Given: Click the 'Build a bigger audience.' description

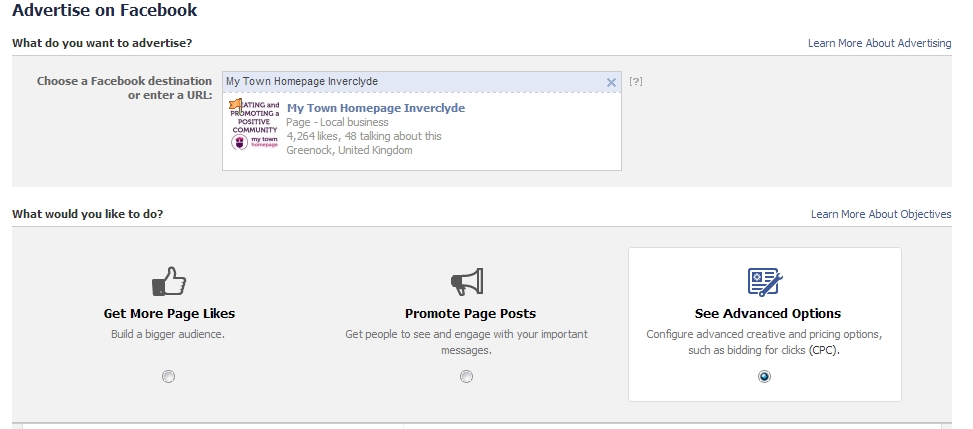Looking at the screenshot, I should point(168,334).
